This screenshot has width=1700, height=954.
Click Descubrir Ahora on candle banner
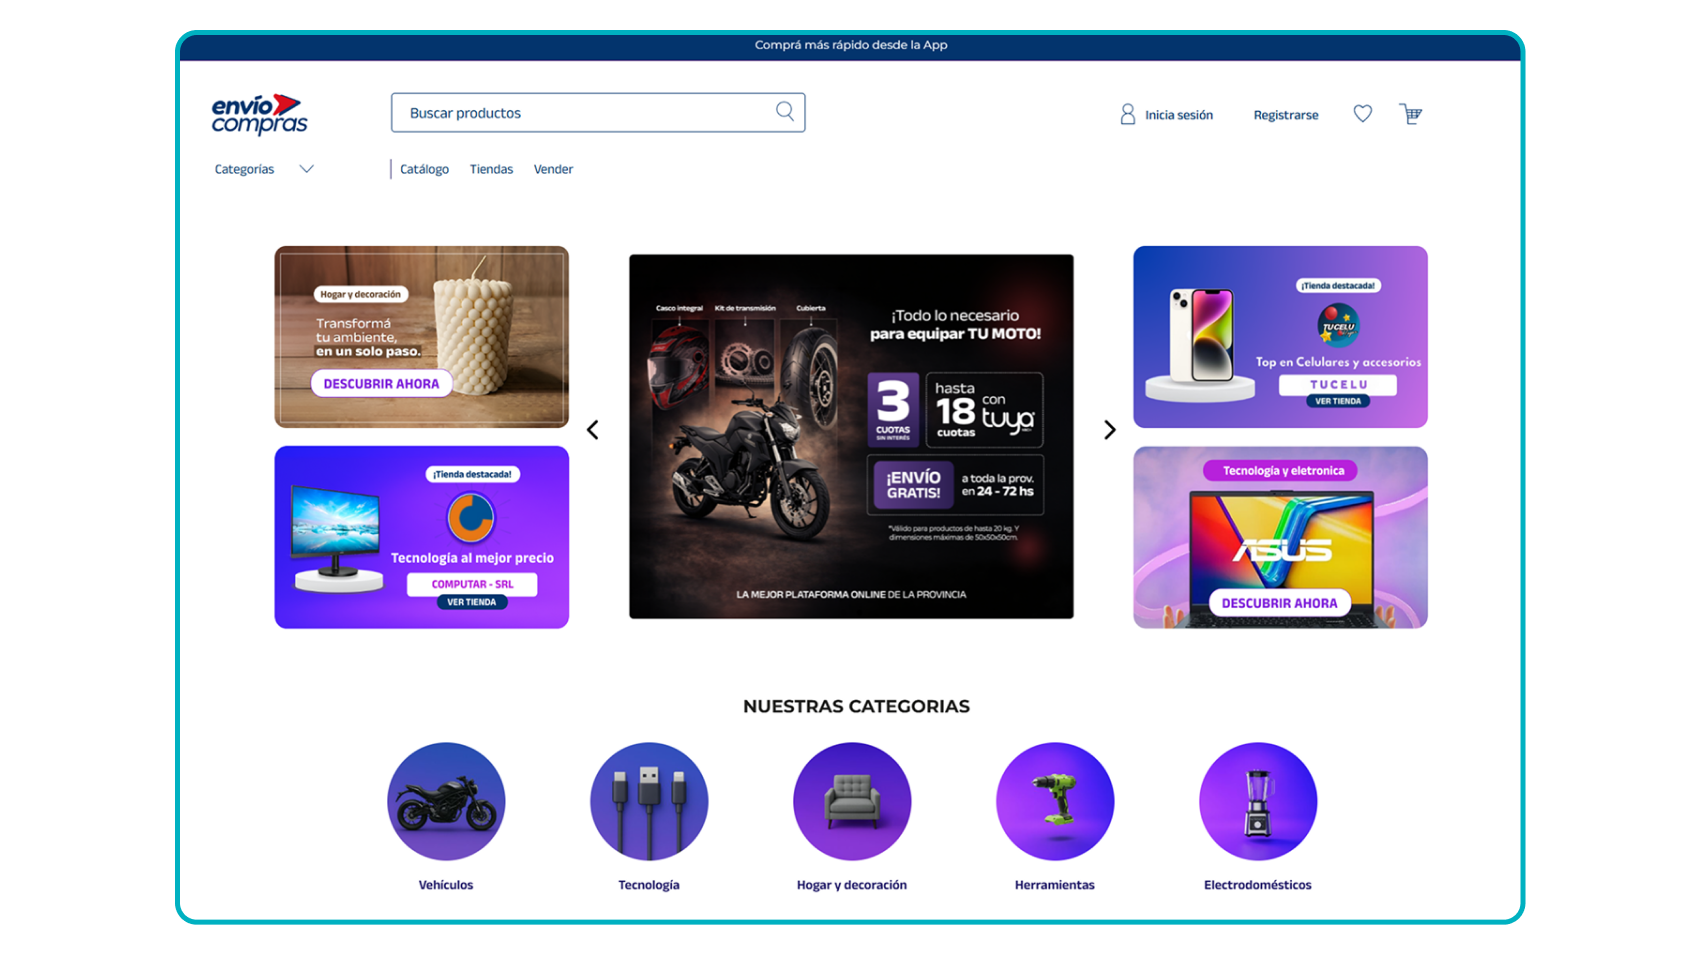tap(381, 384)
